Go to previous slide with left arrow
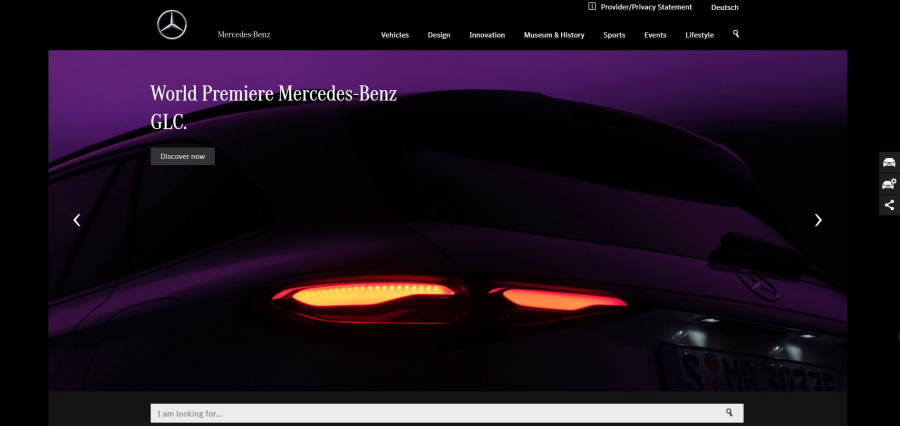Image resolution: width=900 pixels, height=426 pixels. point(76,220)
